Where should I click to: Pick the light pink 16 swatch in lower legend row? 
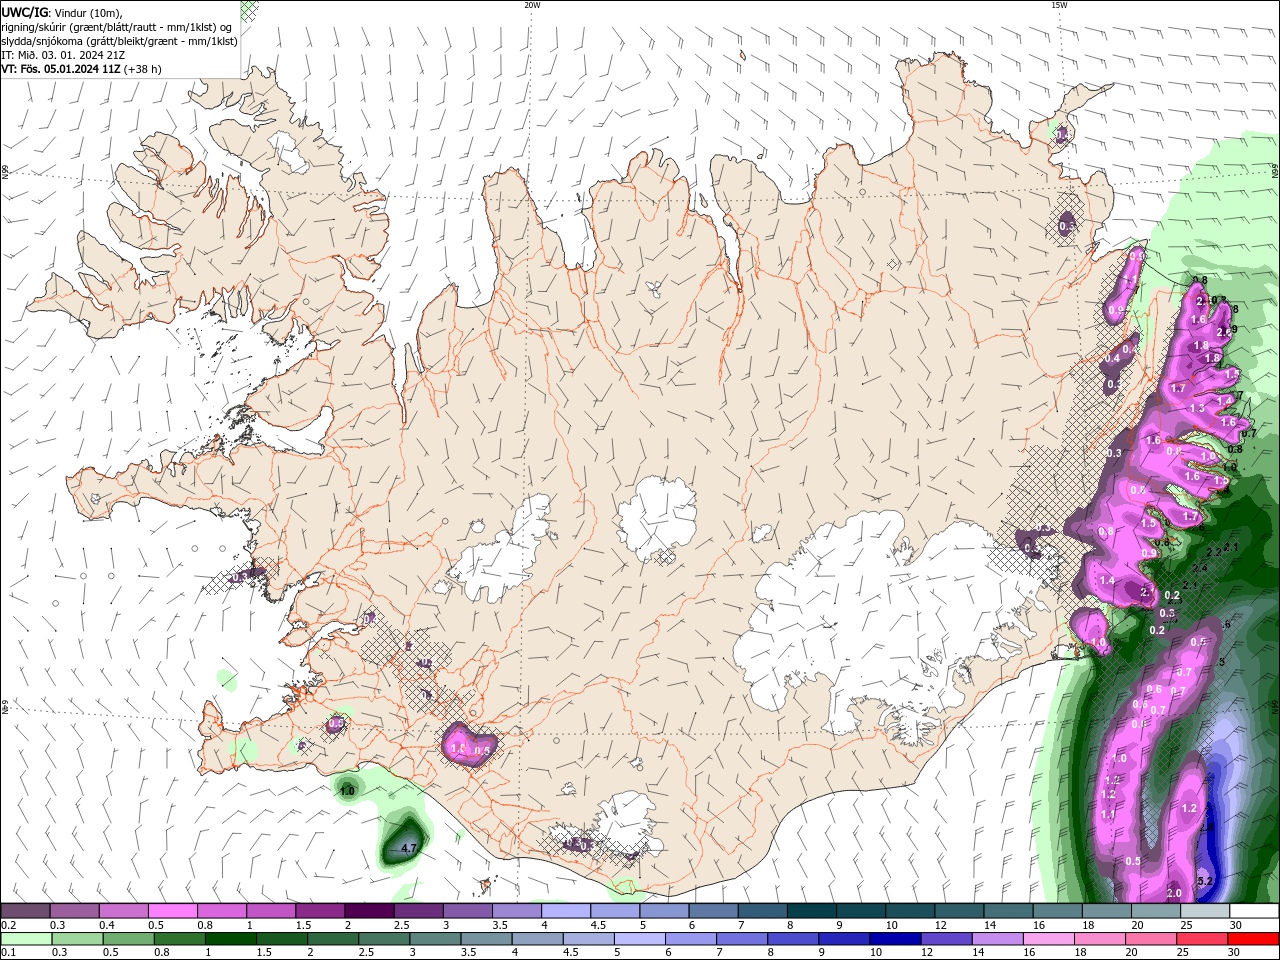(x=1047, y=939)
